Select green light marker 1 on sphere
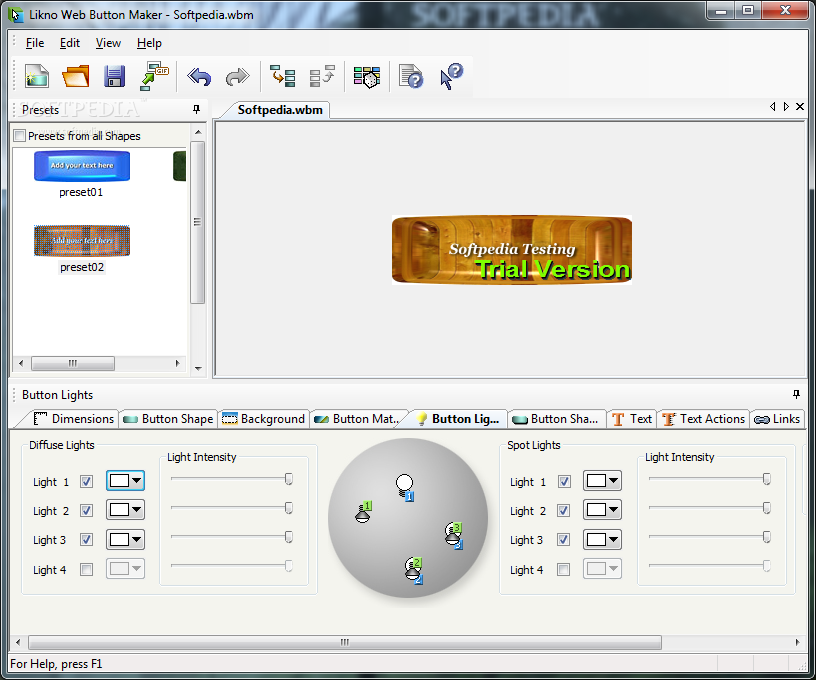The height and width of the screenshot is (680, 816). tap(363, 512)
